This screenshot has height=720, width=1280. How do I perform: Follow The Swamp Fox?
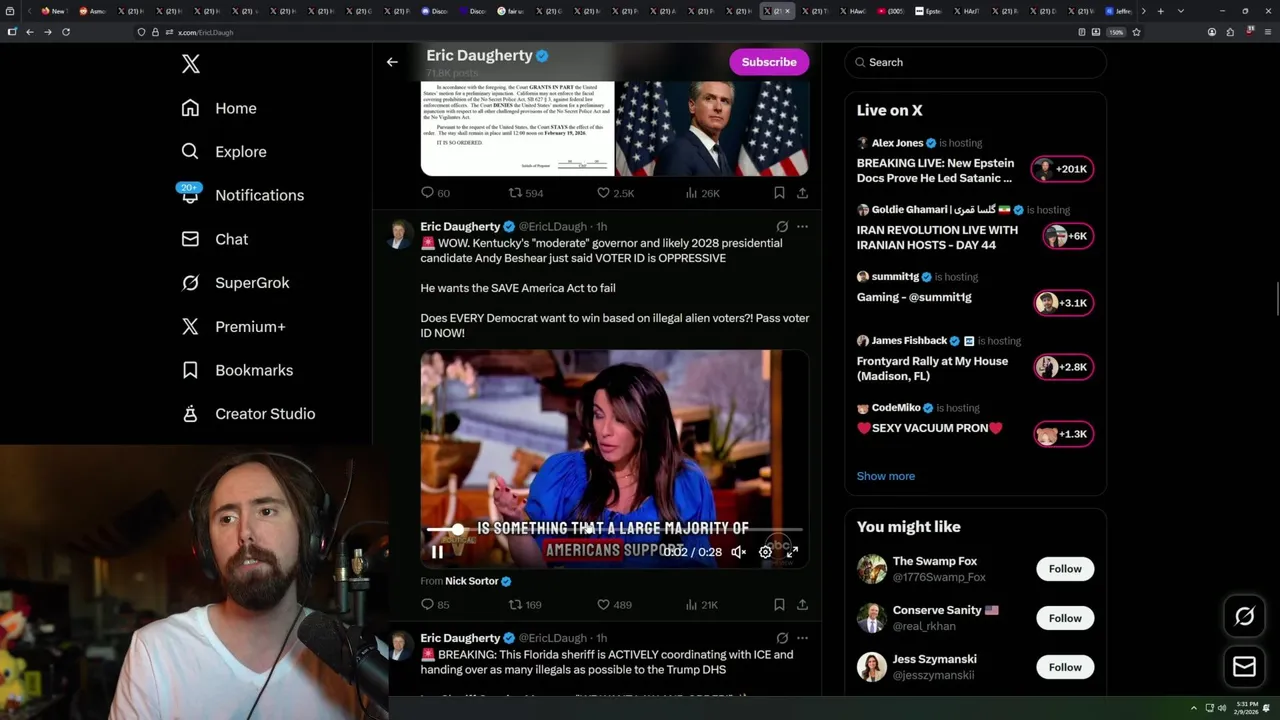(x=1065, y=569)
